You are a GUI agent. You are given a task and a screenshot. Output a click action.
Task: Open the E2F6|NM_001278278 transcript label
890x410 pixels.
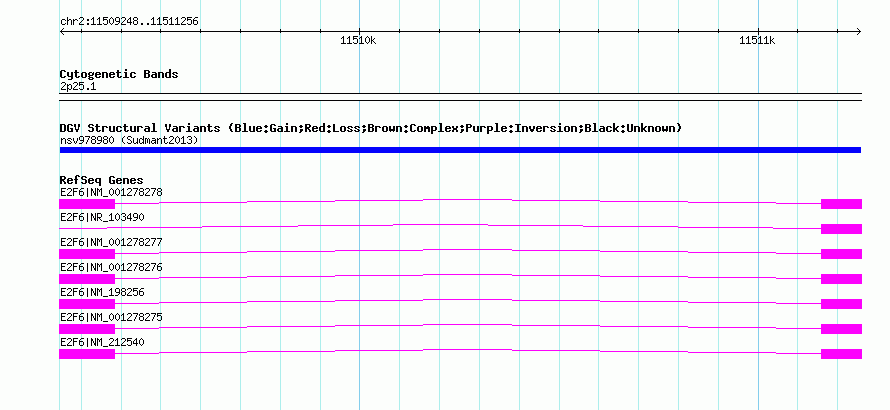pos(111,192)
